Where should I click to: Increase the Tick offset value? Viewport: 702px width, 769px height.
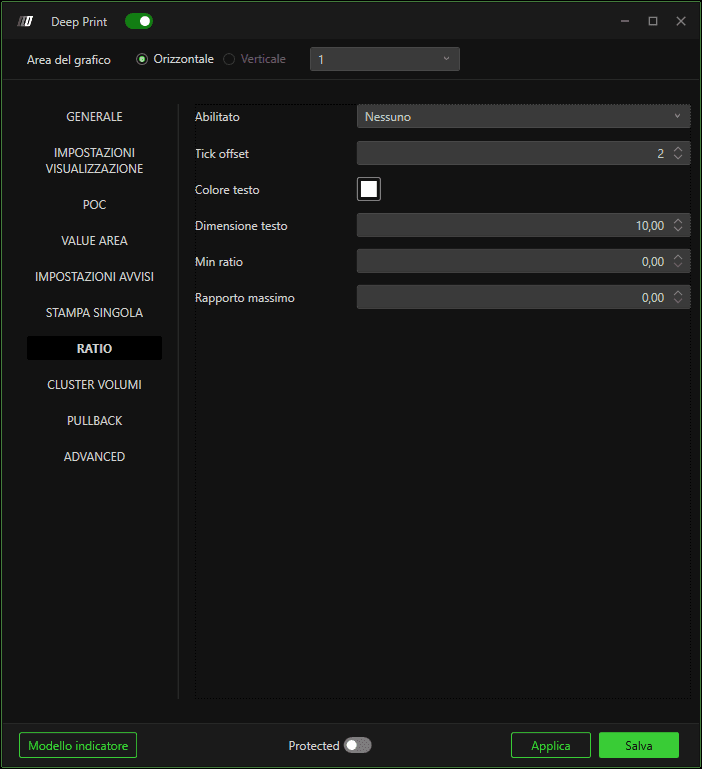point(677,149)
